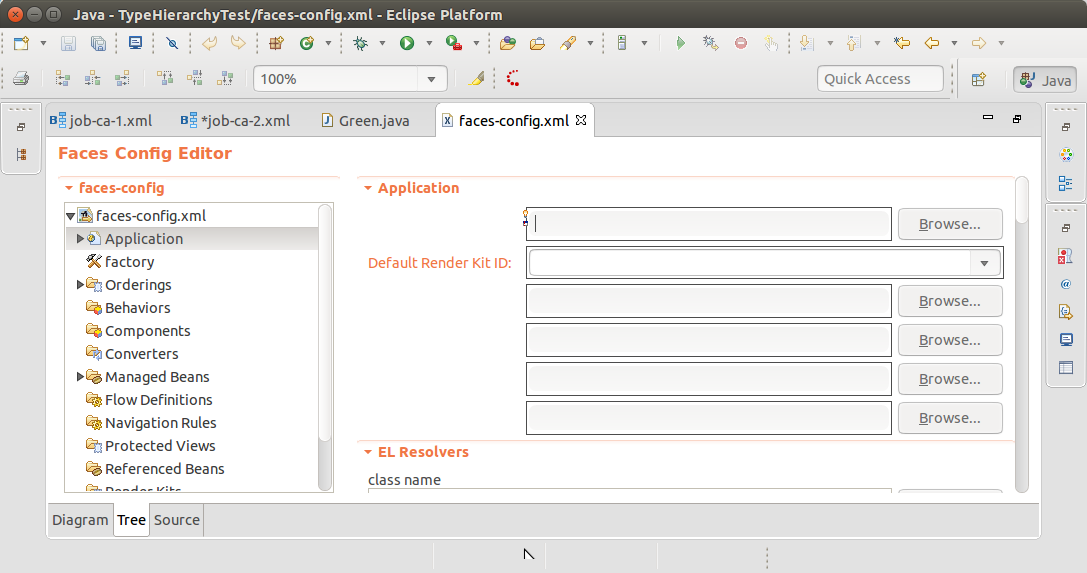Click the first Browse... button

(950, 224)
